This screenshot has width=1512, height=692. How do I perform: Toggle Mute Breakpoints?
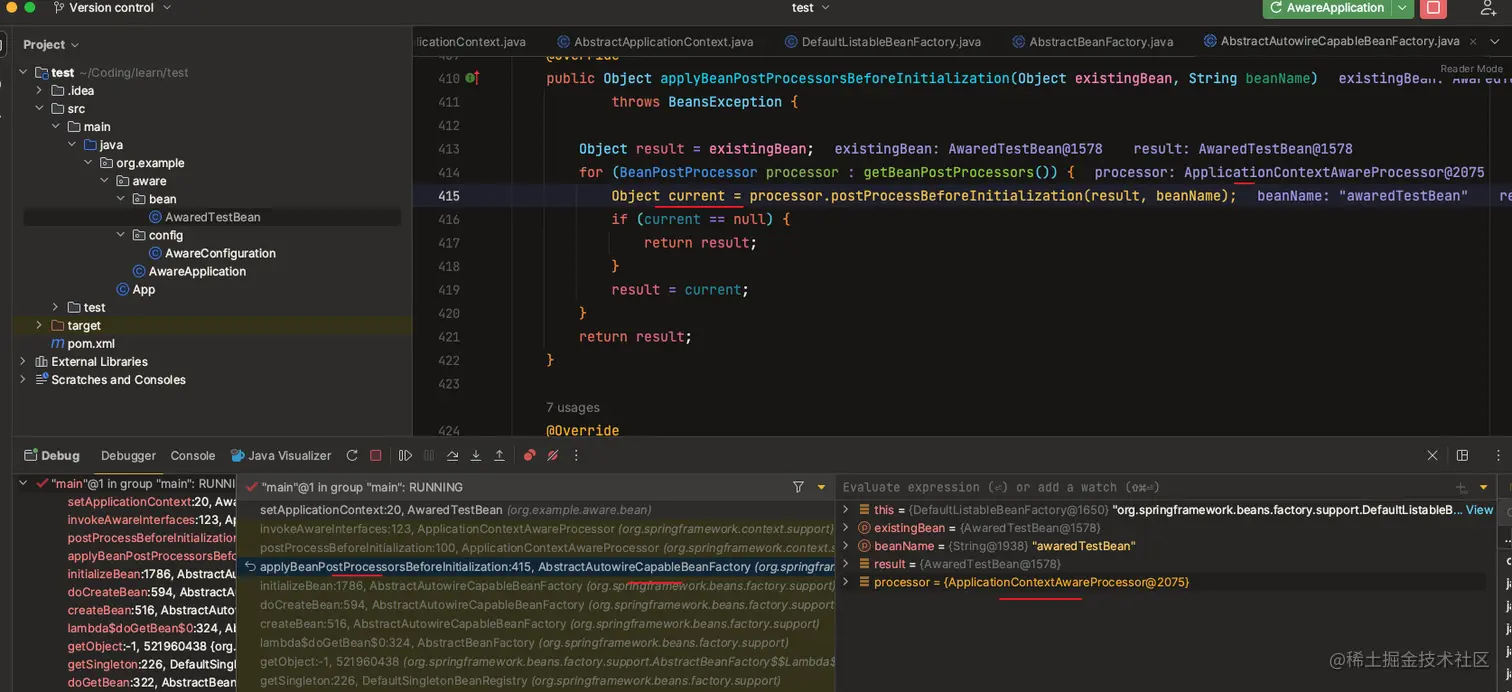(x=552, y=455)
